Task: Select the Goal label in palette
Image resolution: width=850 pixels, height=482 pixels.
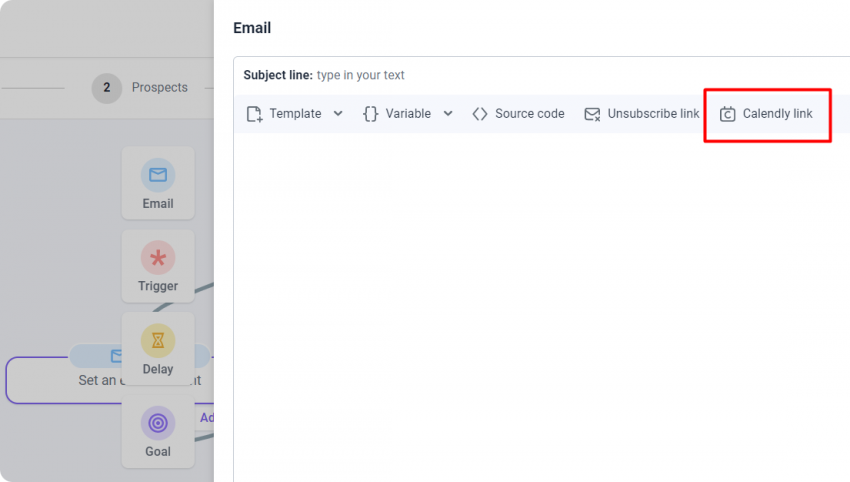Action: (158, 452)
